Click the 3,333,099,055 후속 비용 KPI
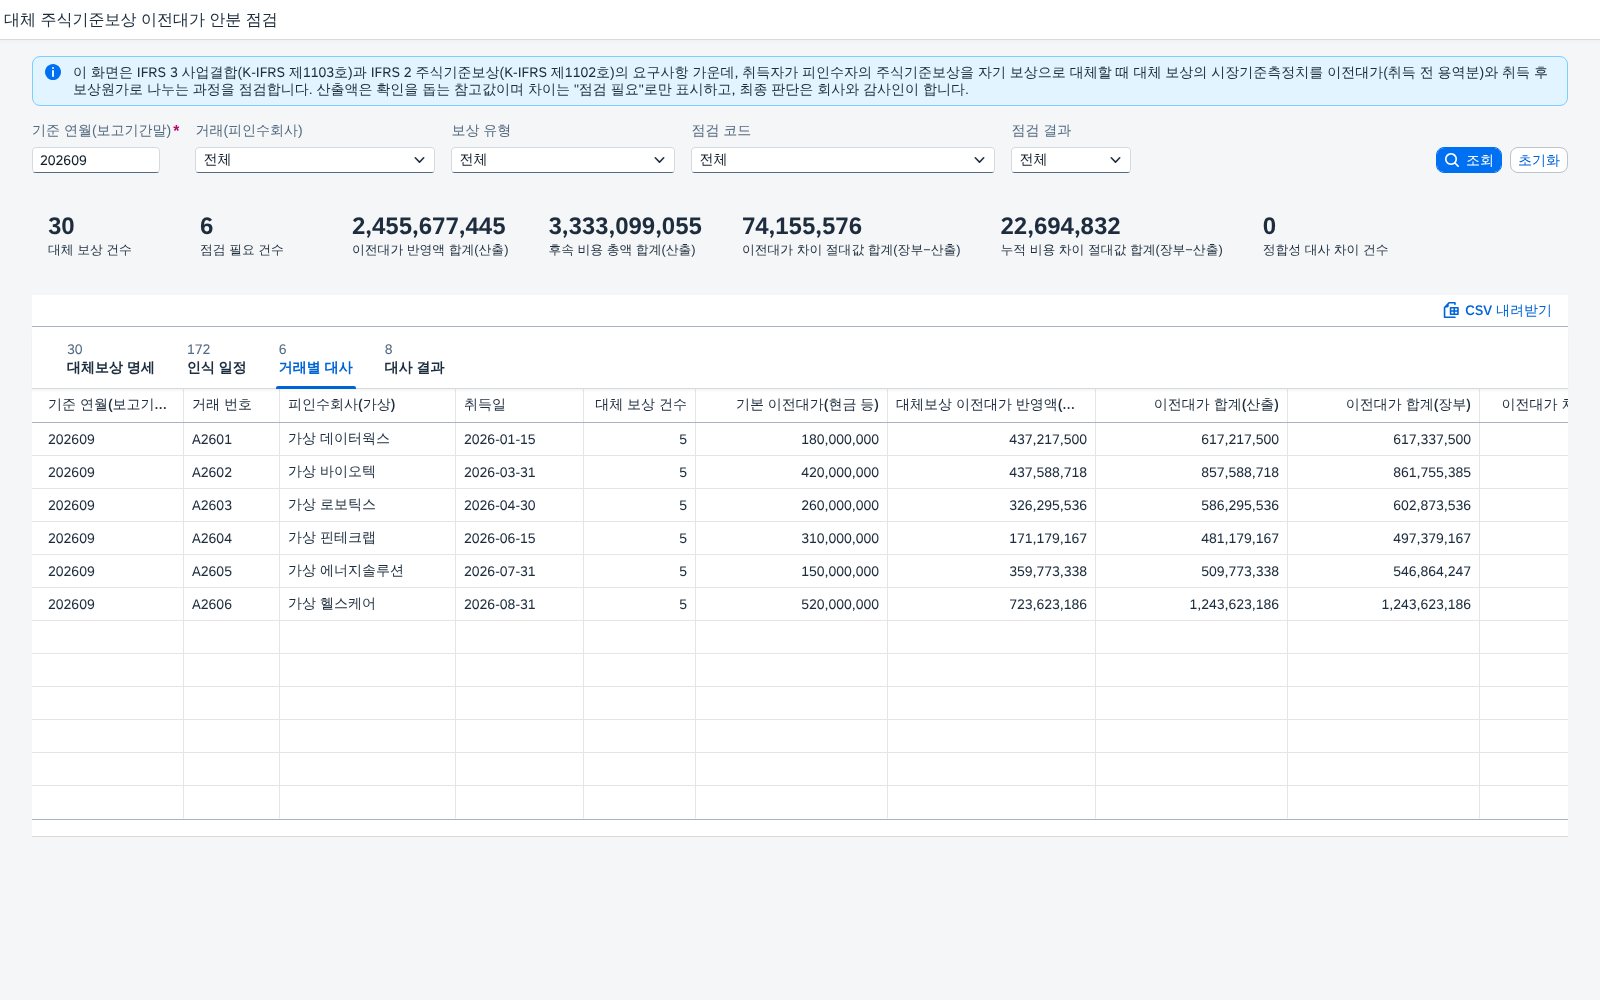Screen dimensions: 1600x1000 (625, 226)
